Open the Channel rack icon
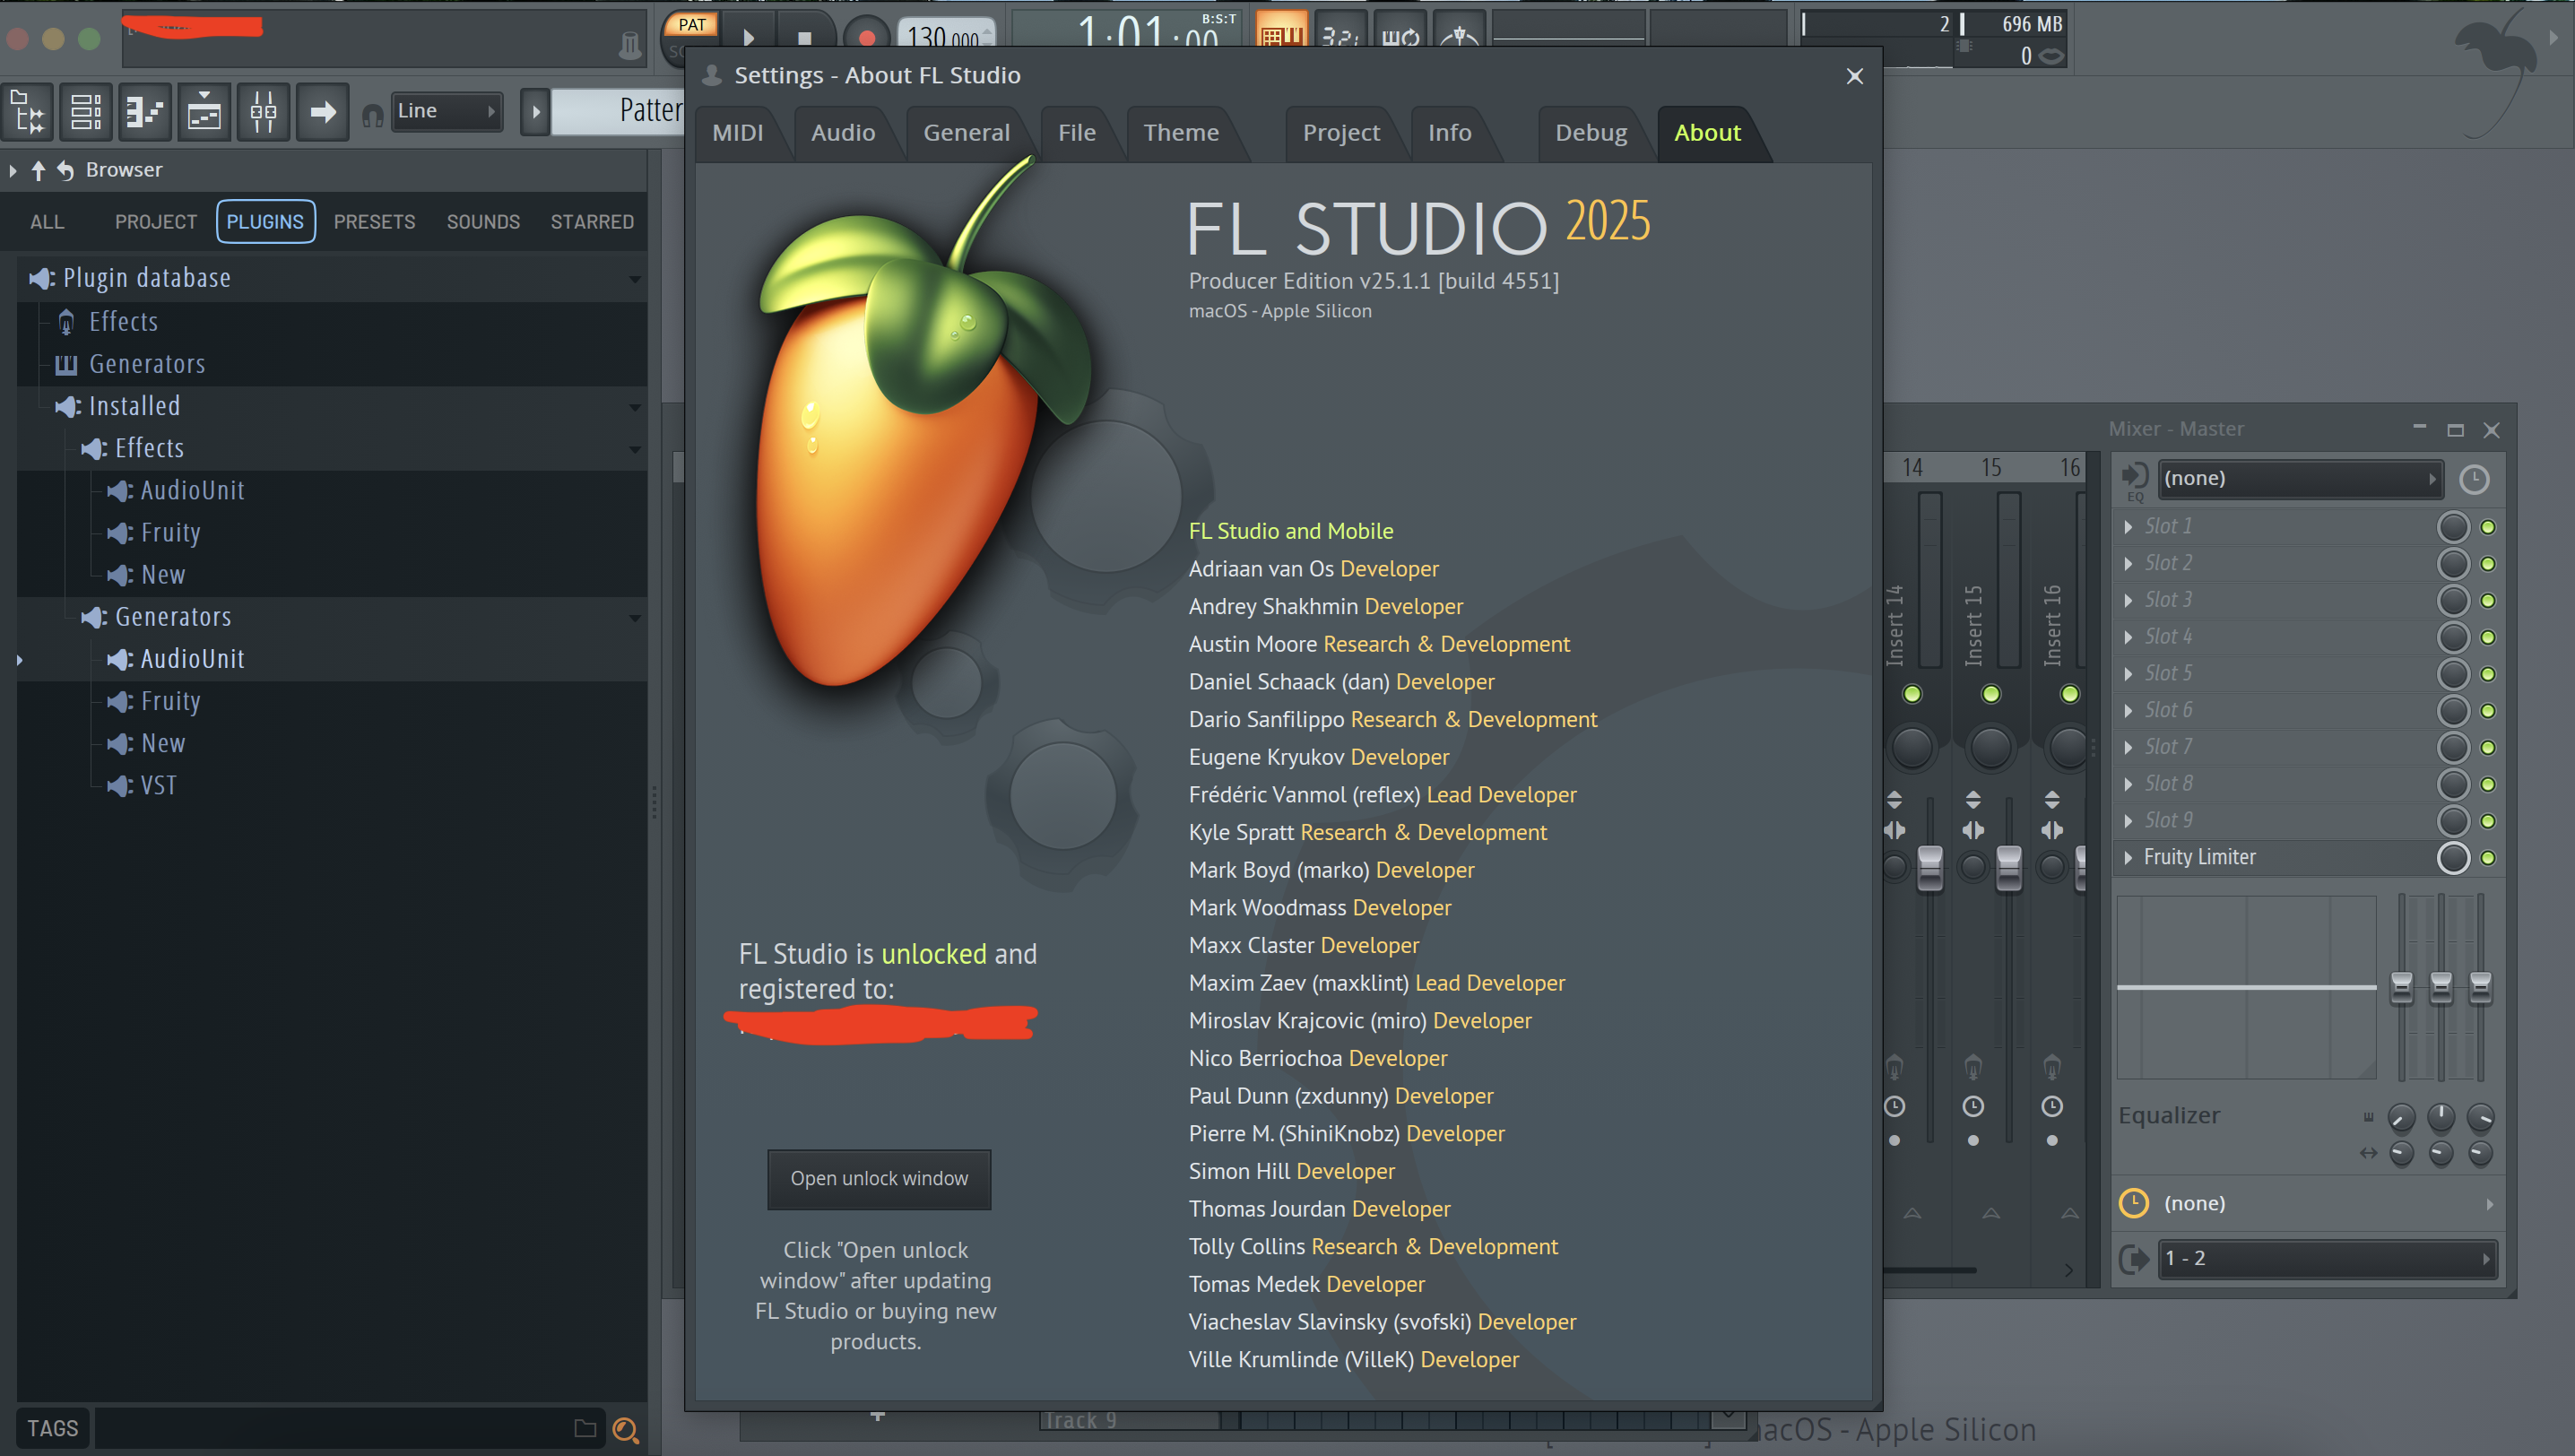 (204, 112)
